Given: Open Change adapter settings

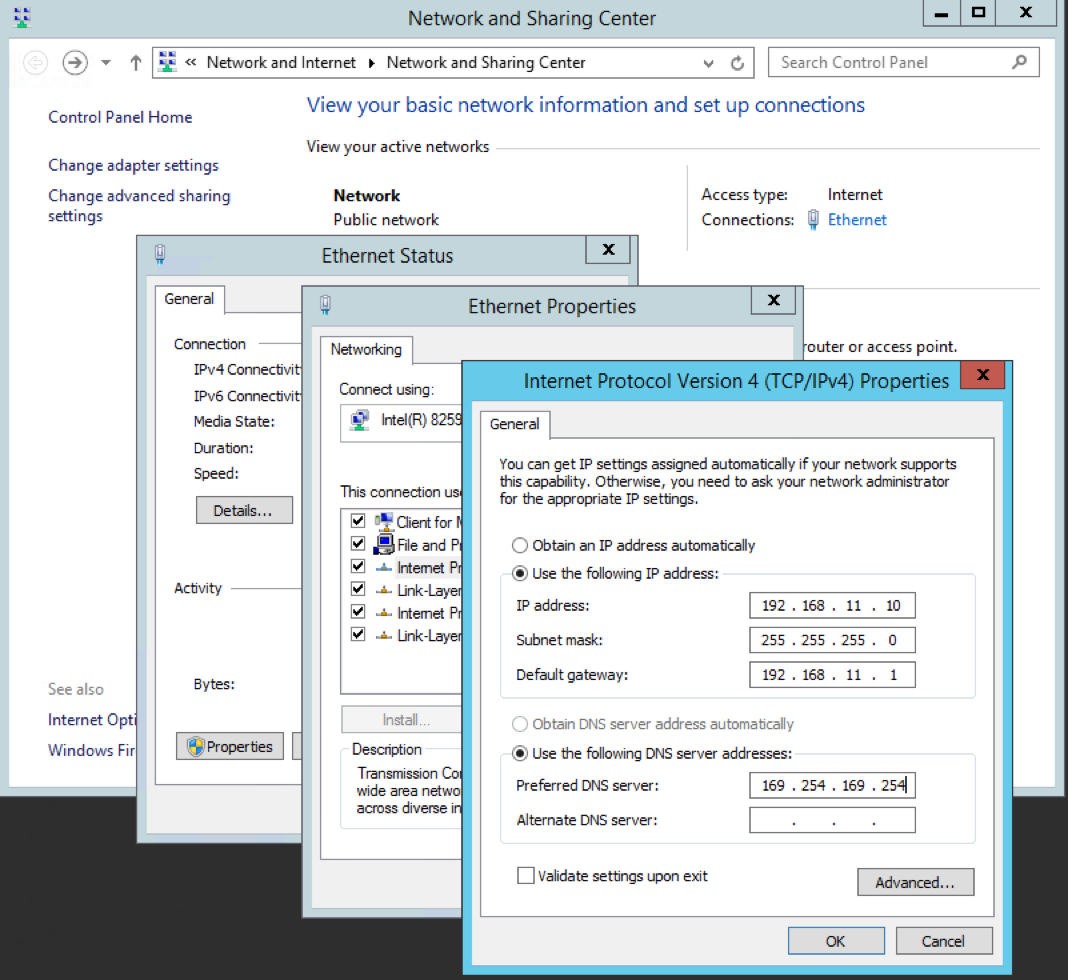Looking at the screenshot, I should pyautogui.click(x=133, y=165).
